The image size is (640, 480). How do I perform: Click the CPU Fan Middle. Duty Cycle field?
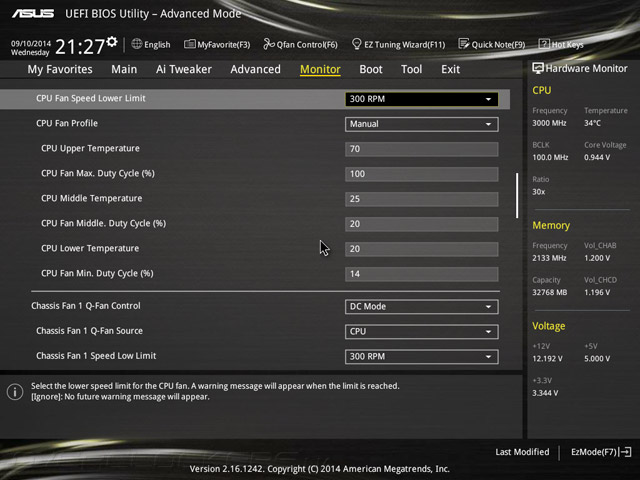click(422, 224)
